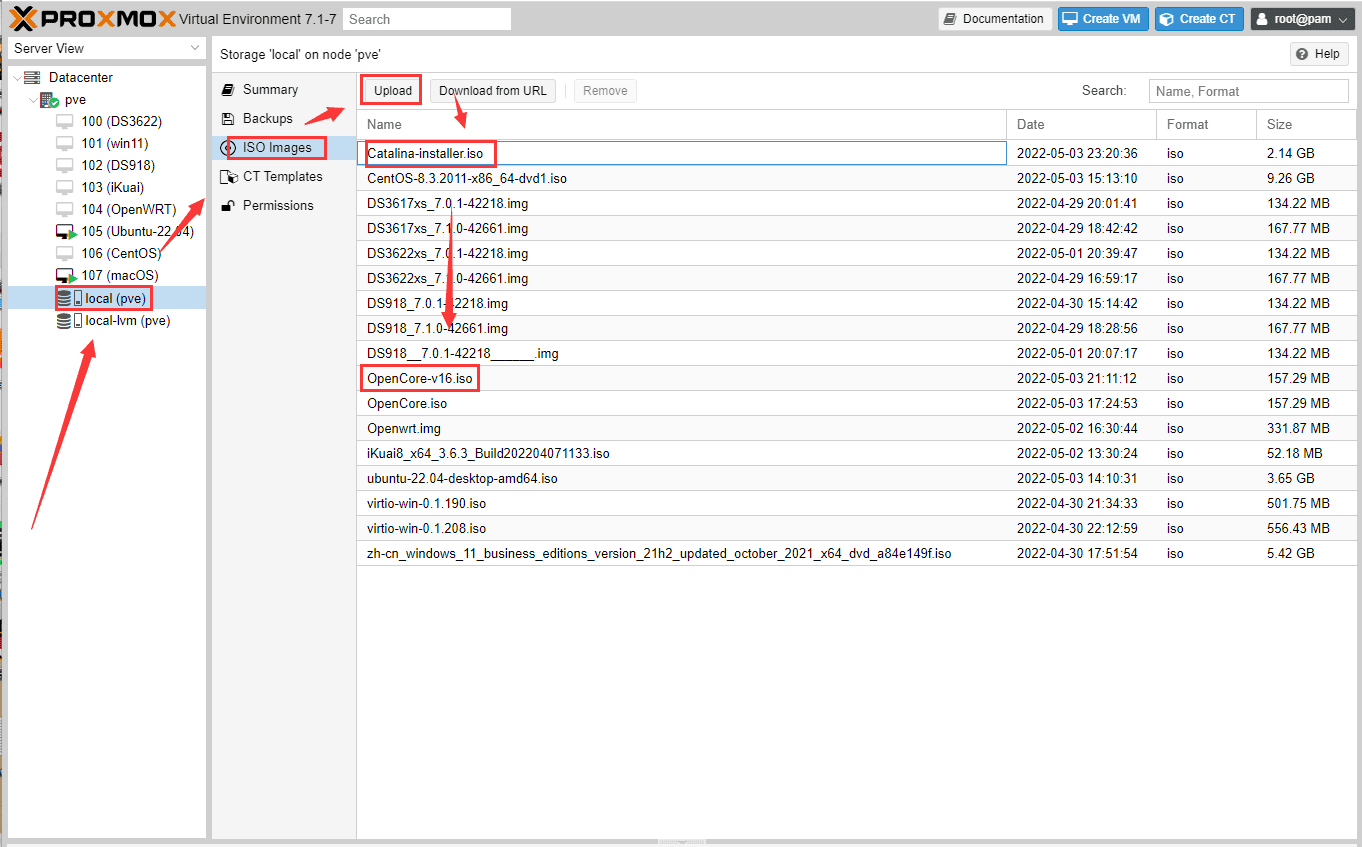Click the monitor icon for VM 104 (OpenWRT)

click(65, 209)
